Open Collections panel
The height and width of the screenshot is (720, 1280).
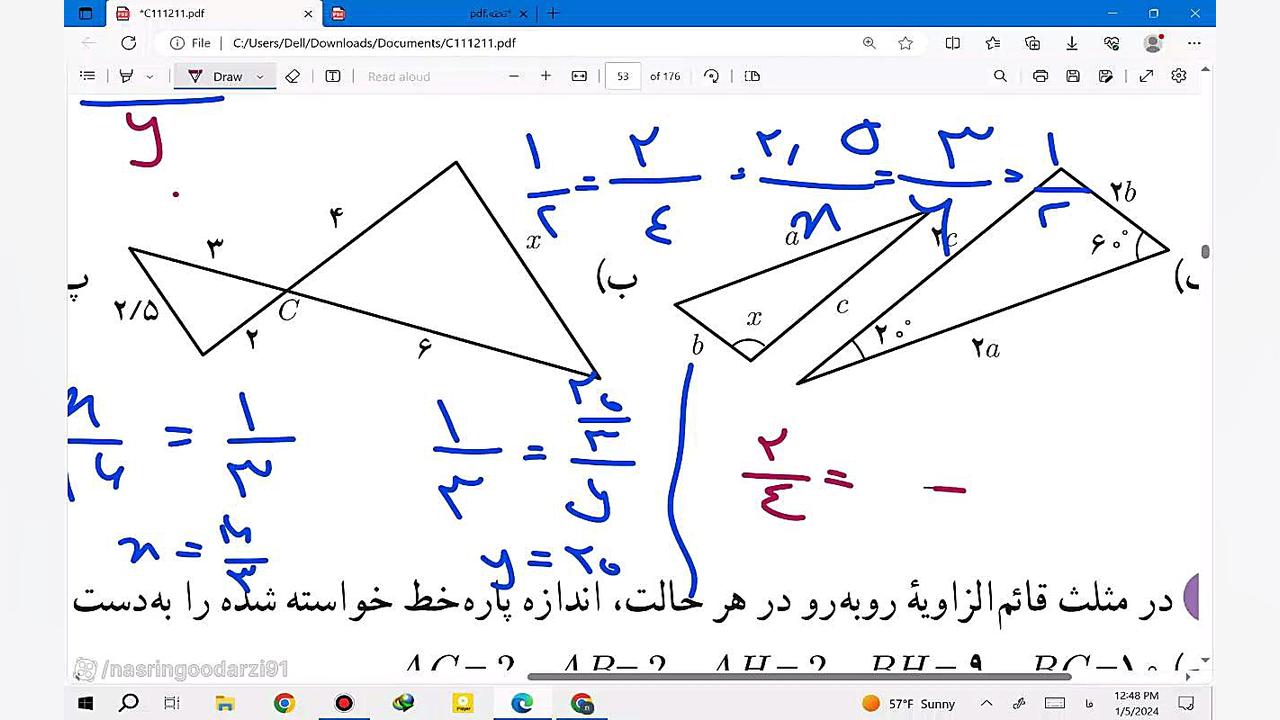click(x=1033, y=43)
